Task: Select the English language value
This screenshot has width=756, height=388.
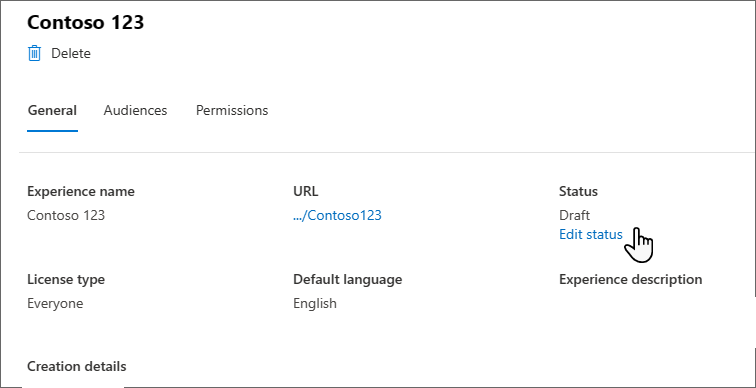Action: coord(315,304)
